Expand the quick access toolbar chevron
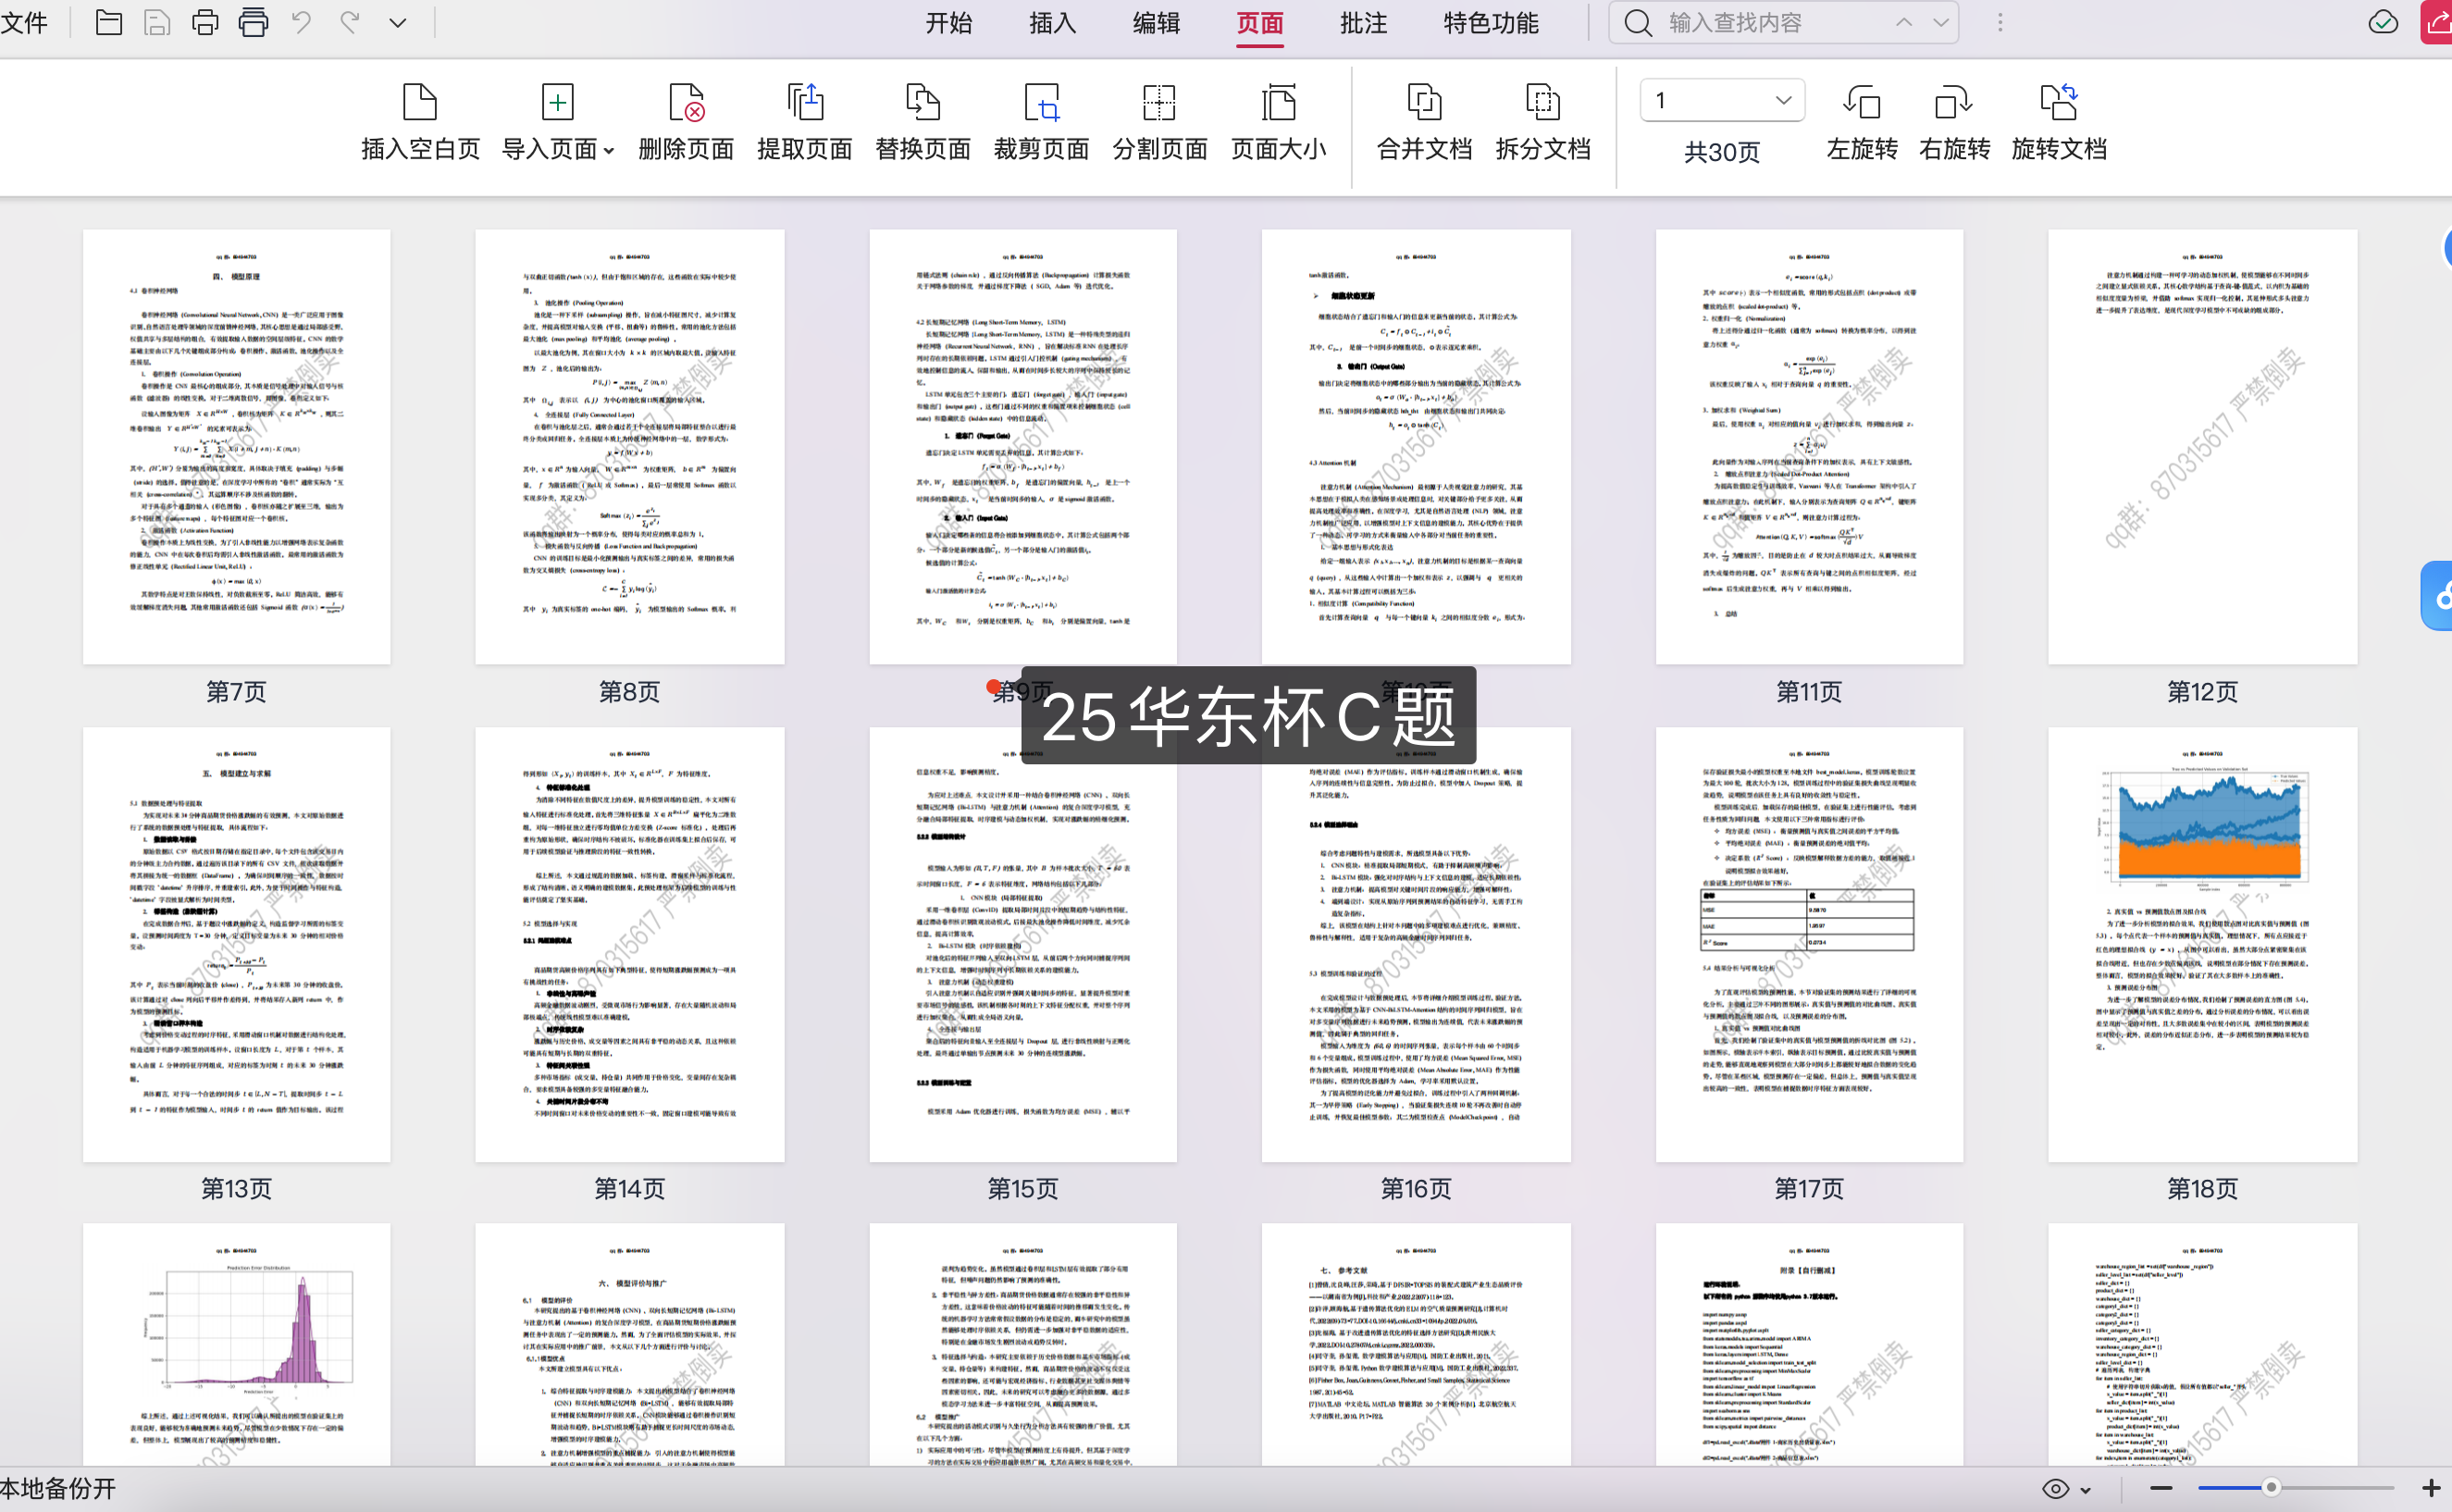This screenshot has width=2452, height=1512. click(398, 22)
